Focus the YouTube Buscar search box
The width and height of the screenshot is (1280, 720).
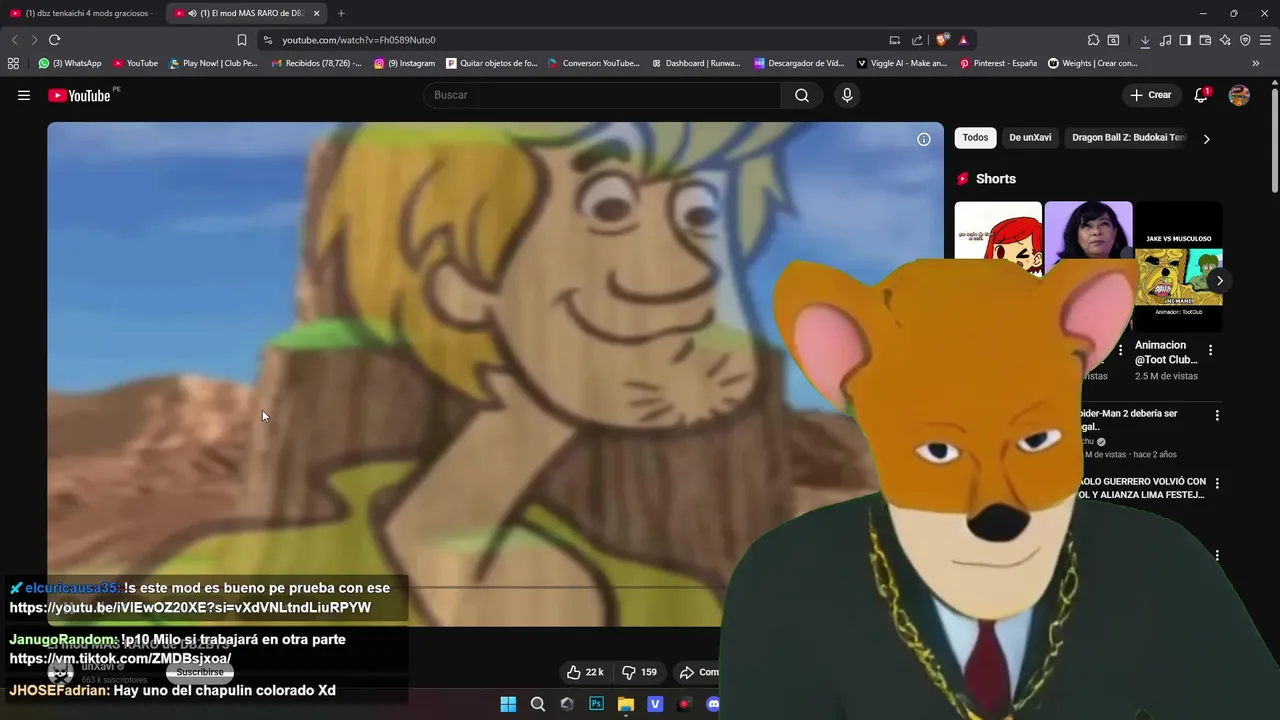click(603, 95)
